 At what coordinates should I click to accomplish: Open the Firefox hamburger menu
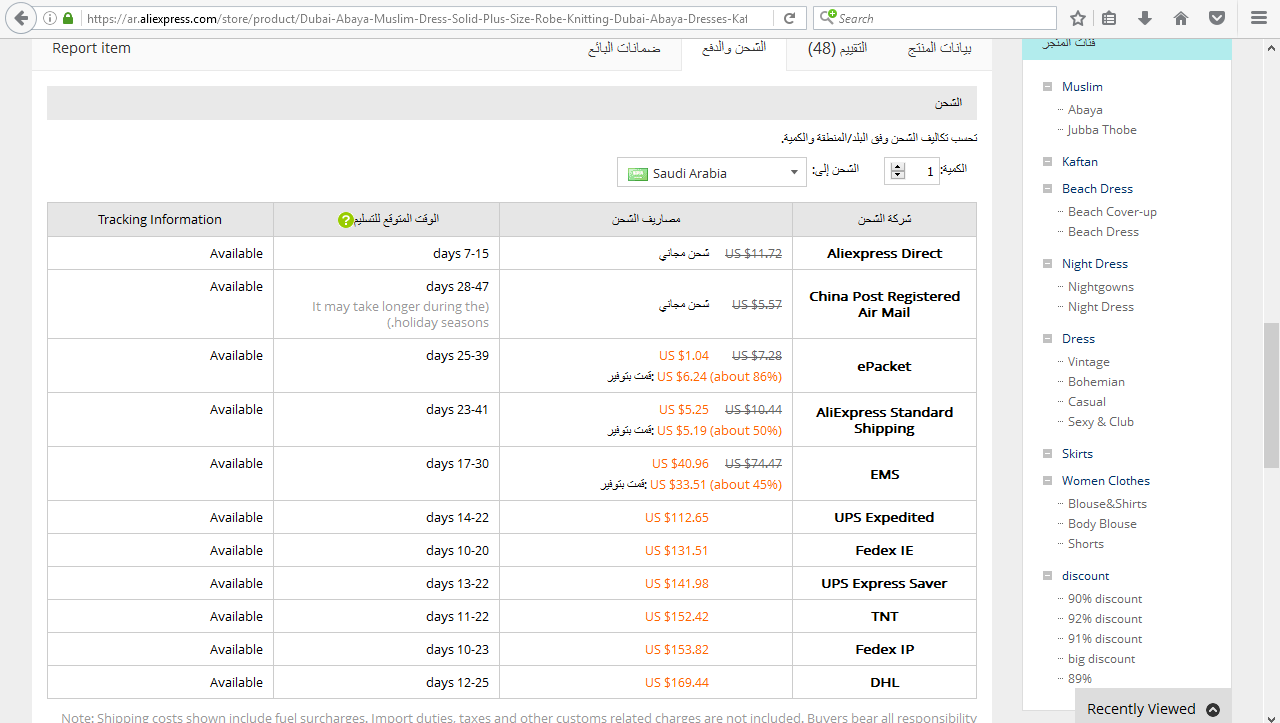click(1258, 18)
